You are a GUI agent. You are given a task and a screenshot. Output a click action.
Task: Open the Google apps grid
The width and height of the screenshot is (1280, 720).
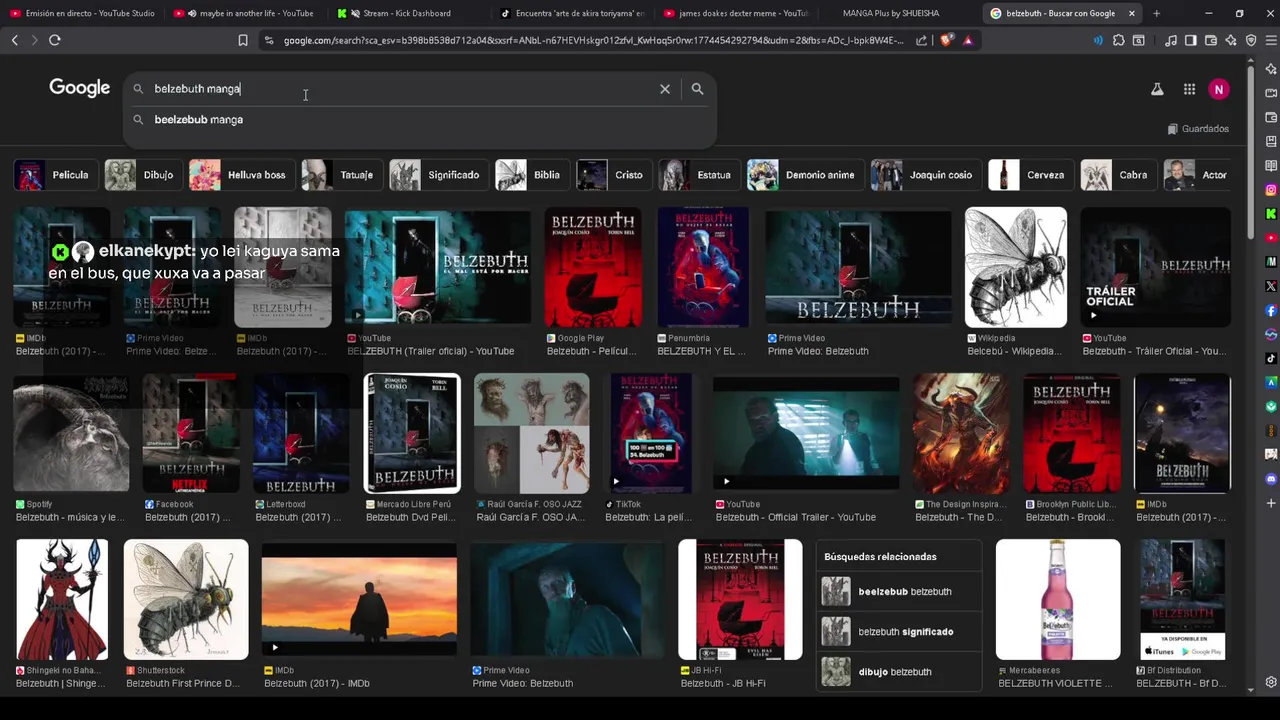point(1189,89)
